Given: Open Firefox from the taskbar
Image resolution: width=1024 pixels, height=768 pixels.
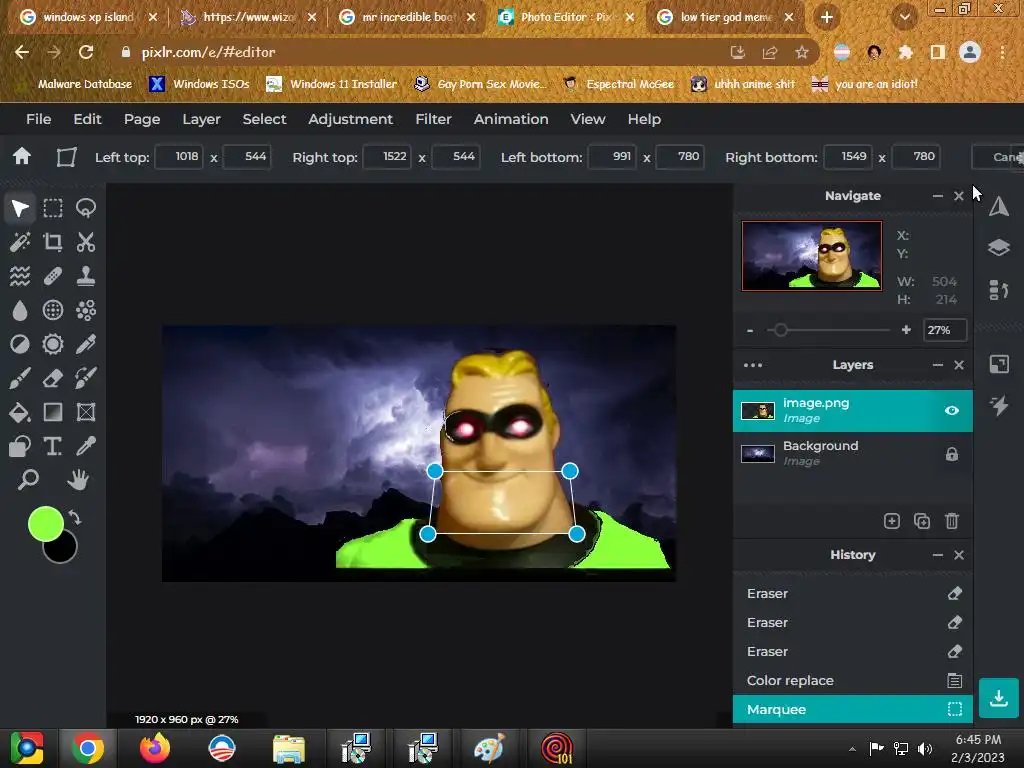Looking at the screenshot, I should coord(155,748).
